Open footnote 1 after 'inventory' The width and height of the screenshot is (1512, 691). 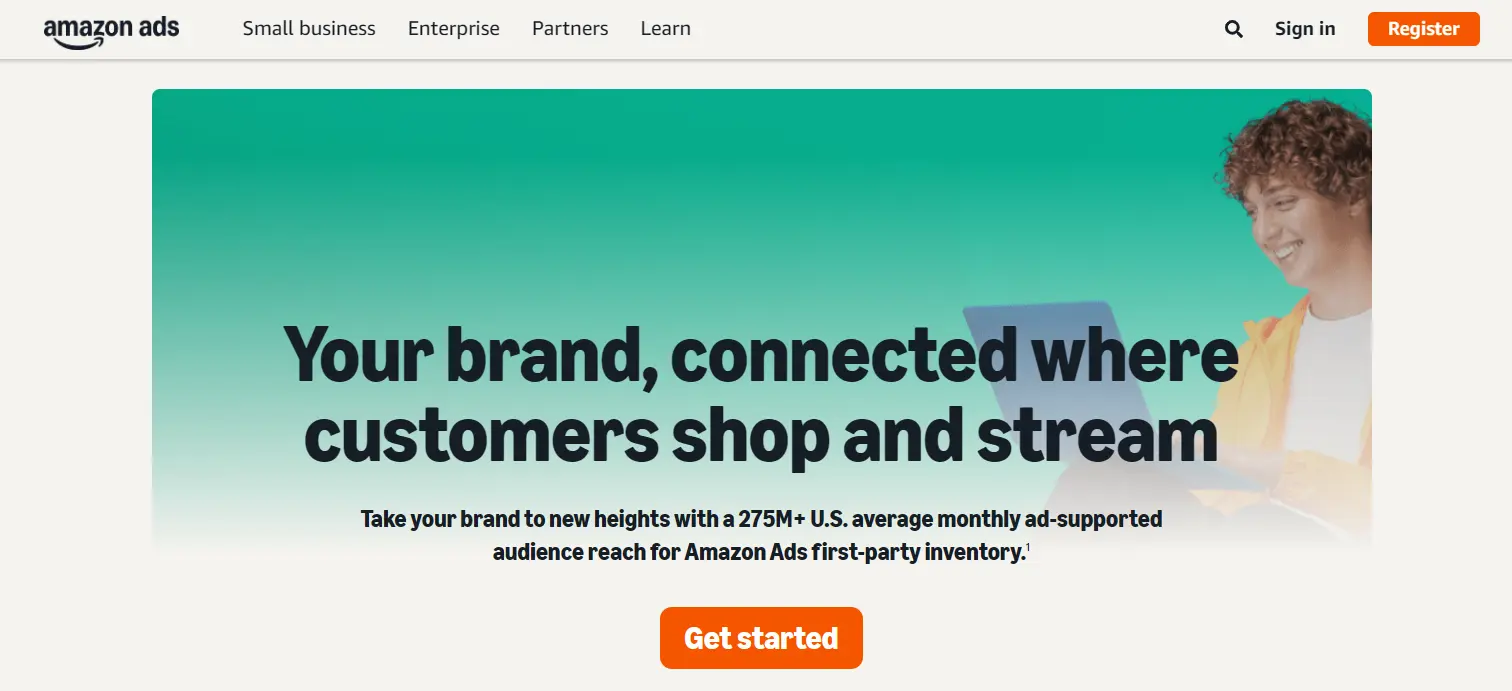tap(1028, 546)
